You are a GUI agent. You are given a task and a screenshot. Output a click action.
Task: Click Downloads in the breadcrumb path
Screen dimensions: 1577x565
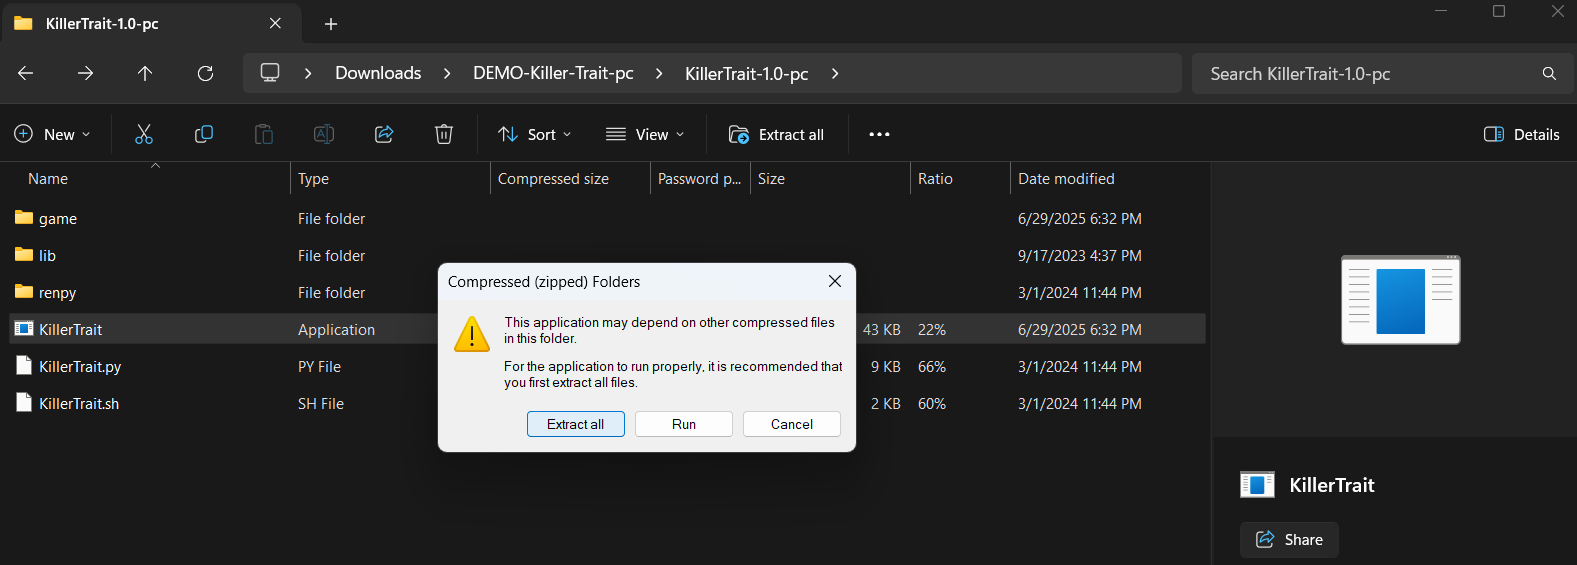click(x=378, y=73)
